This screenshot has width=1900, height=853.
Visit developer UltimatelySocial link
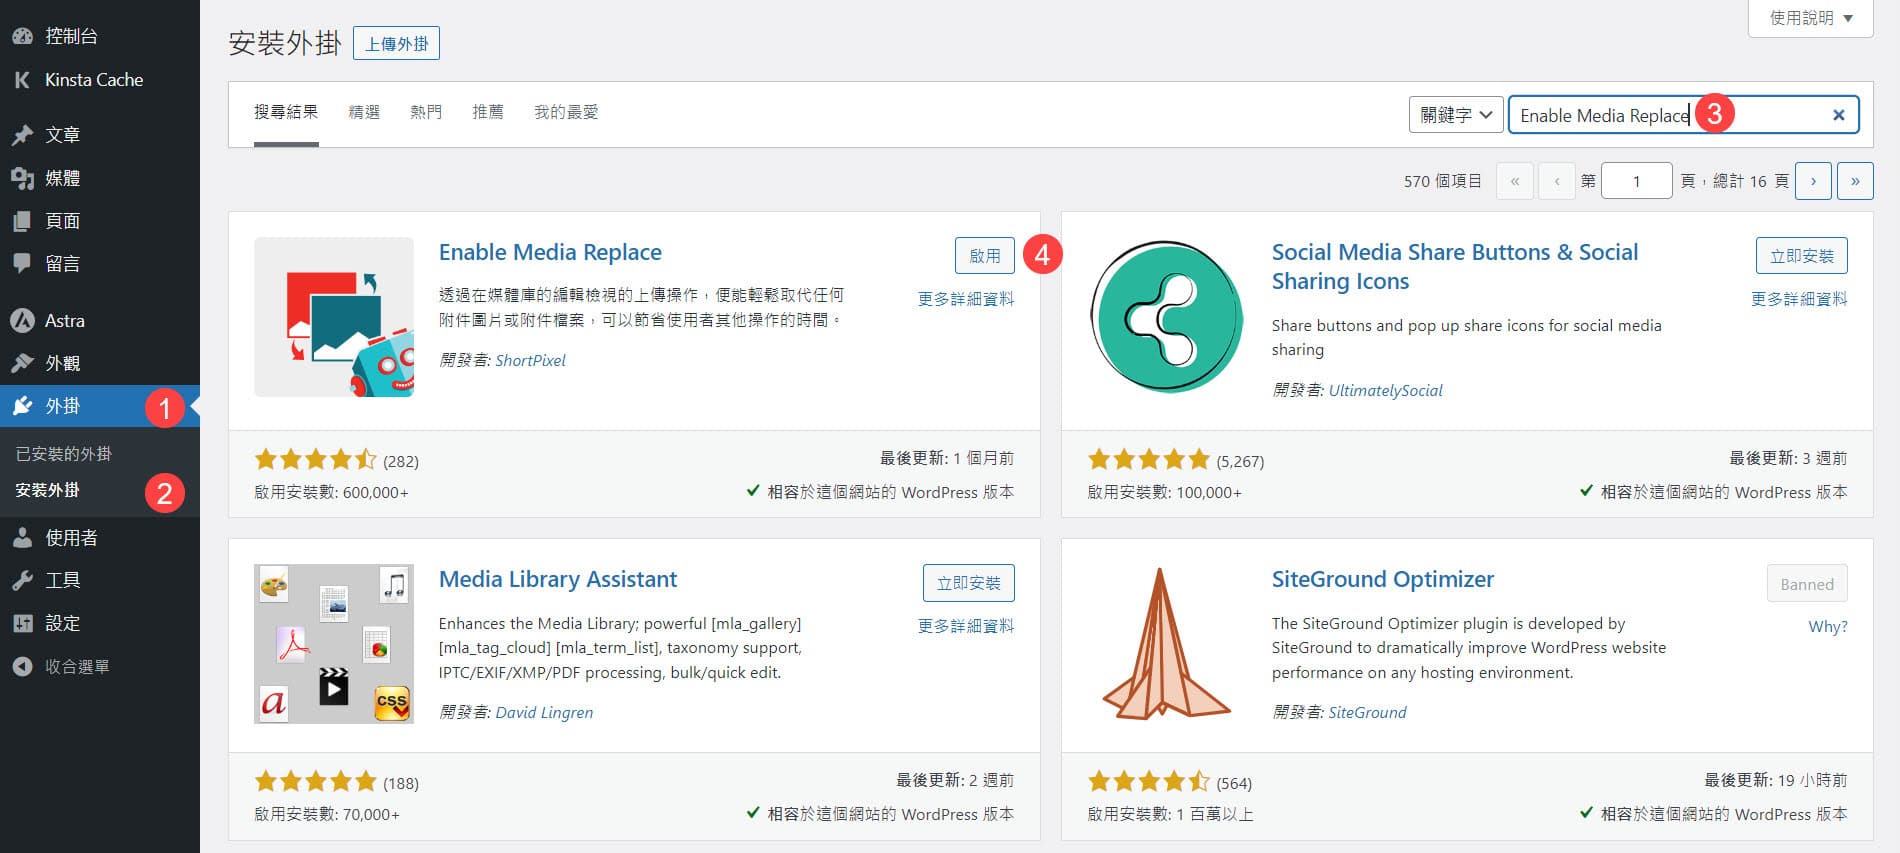(x=1386, y=390)
